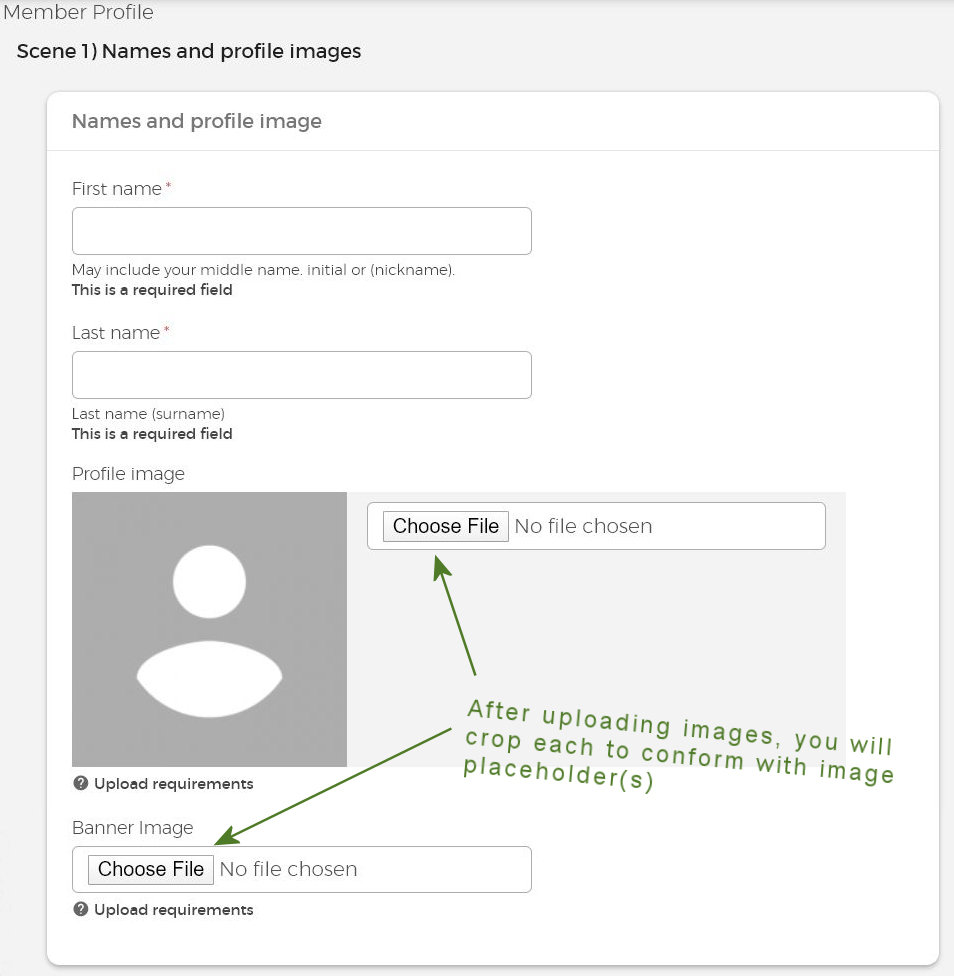This screenshot has width=954, height=976.
Task: Click the middle name helper text
Action: click(x=263, y=270)
